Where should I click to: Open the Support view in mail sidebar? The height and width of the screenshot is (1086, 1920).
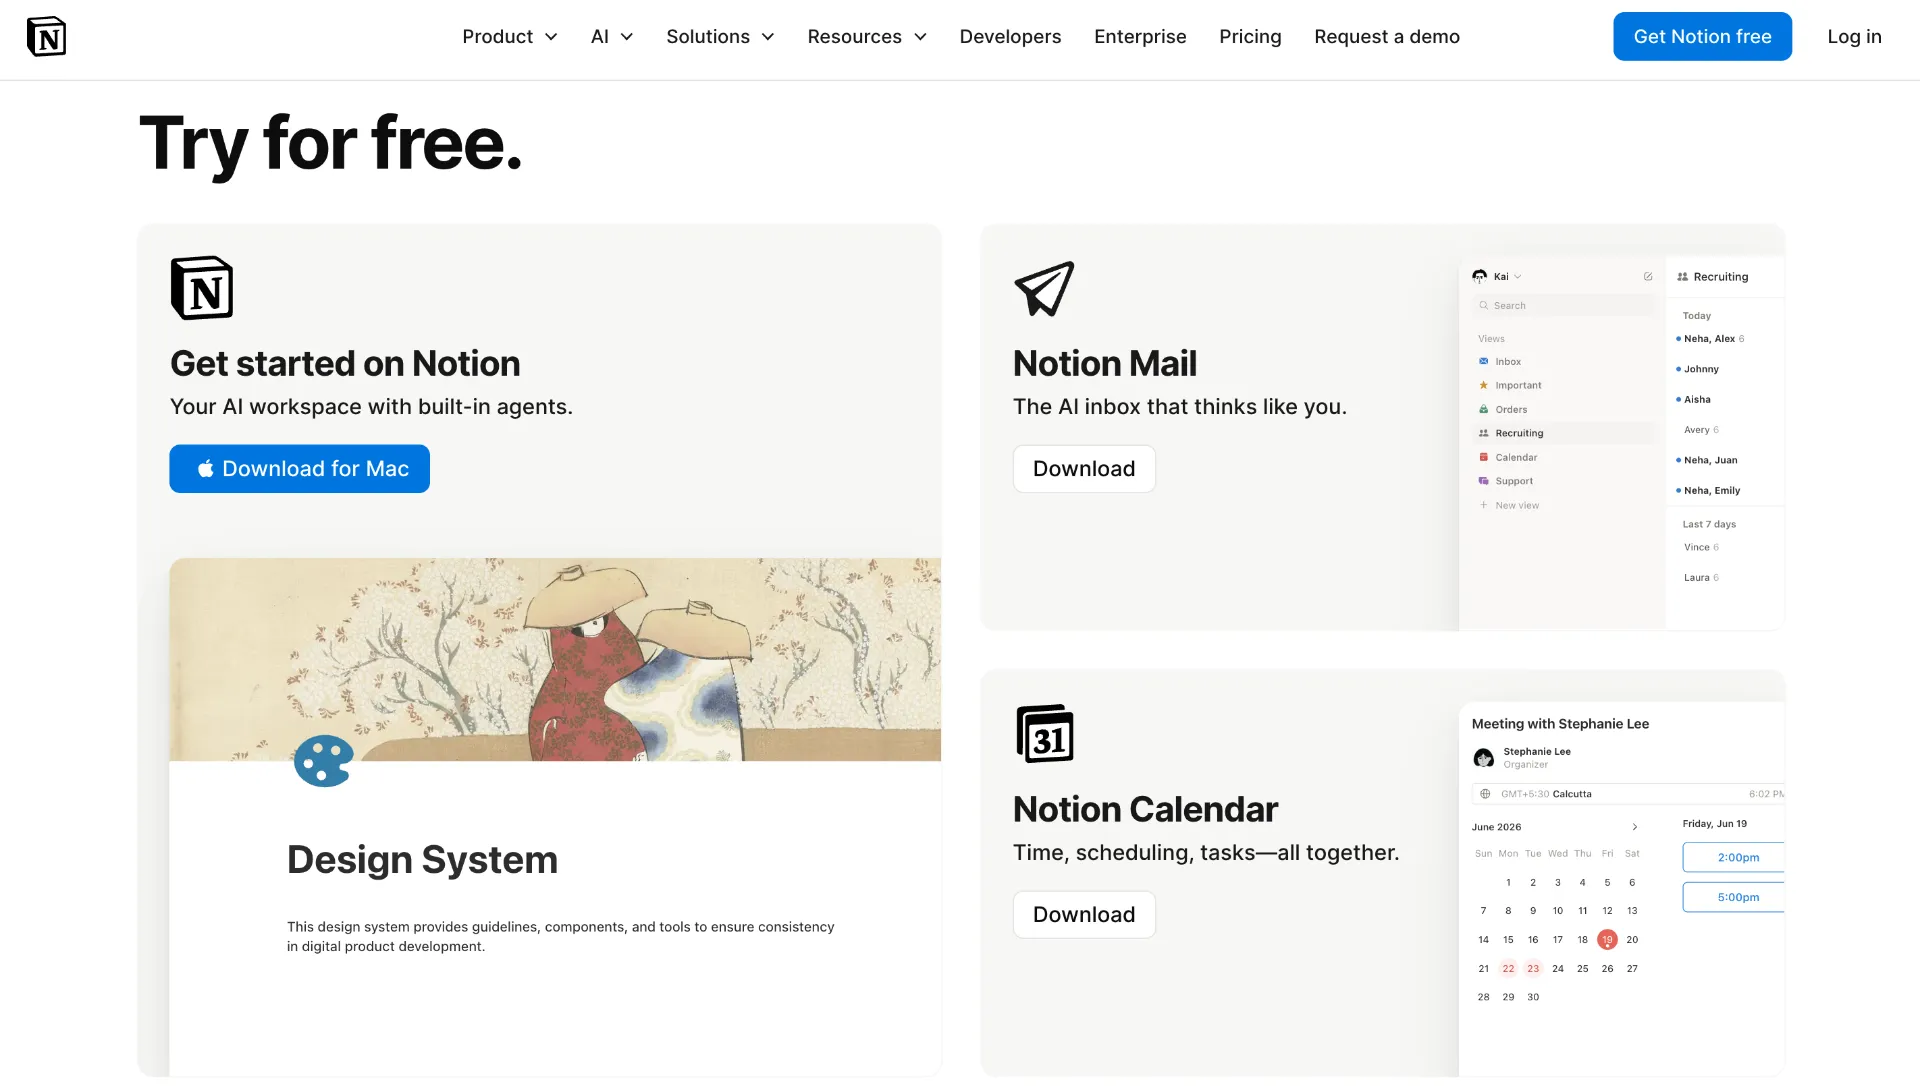pos(1506,482)
